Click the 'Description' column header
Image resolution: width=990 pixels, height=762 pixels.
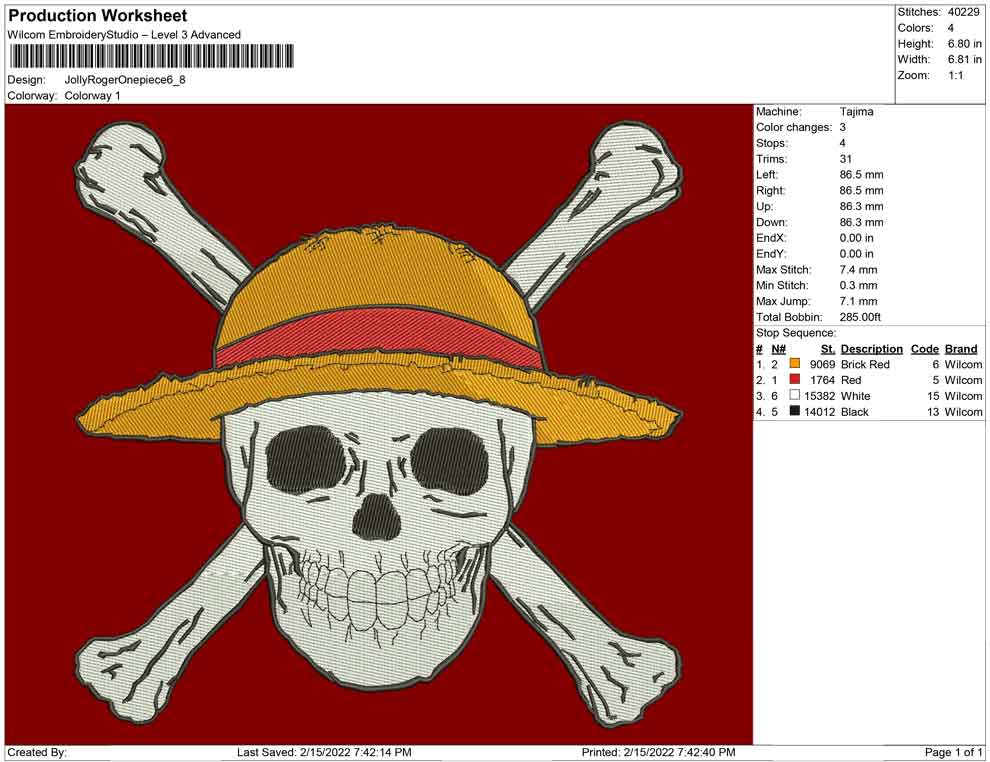[x=872, y=349]
